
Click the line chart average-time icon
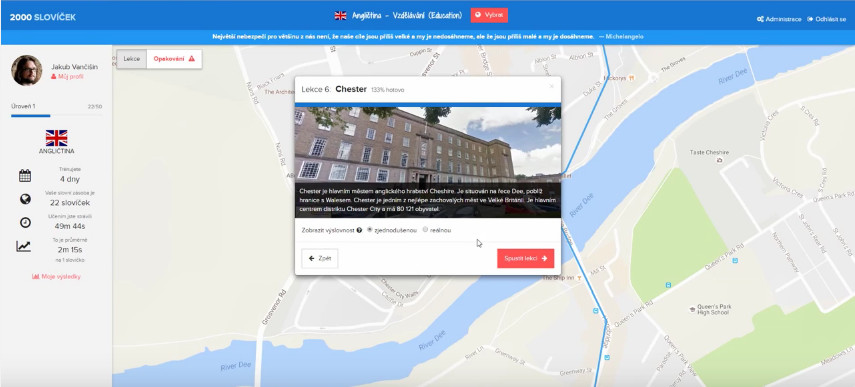click(23, 246)
